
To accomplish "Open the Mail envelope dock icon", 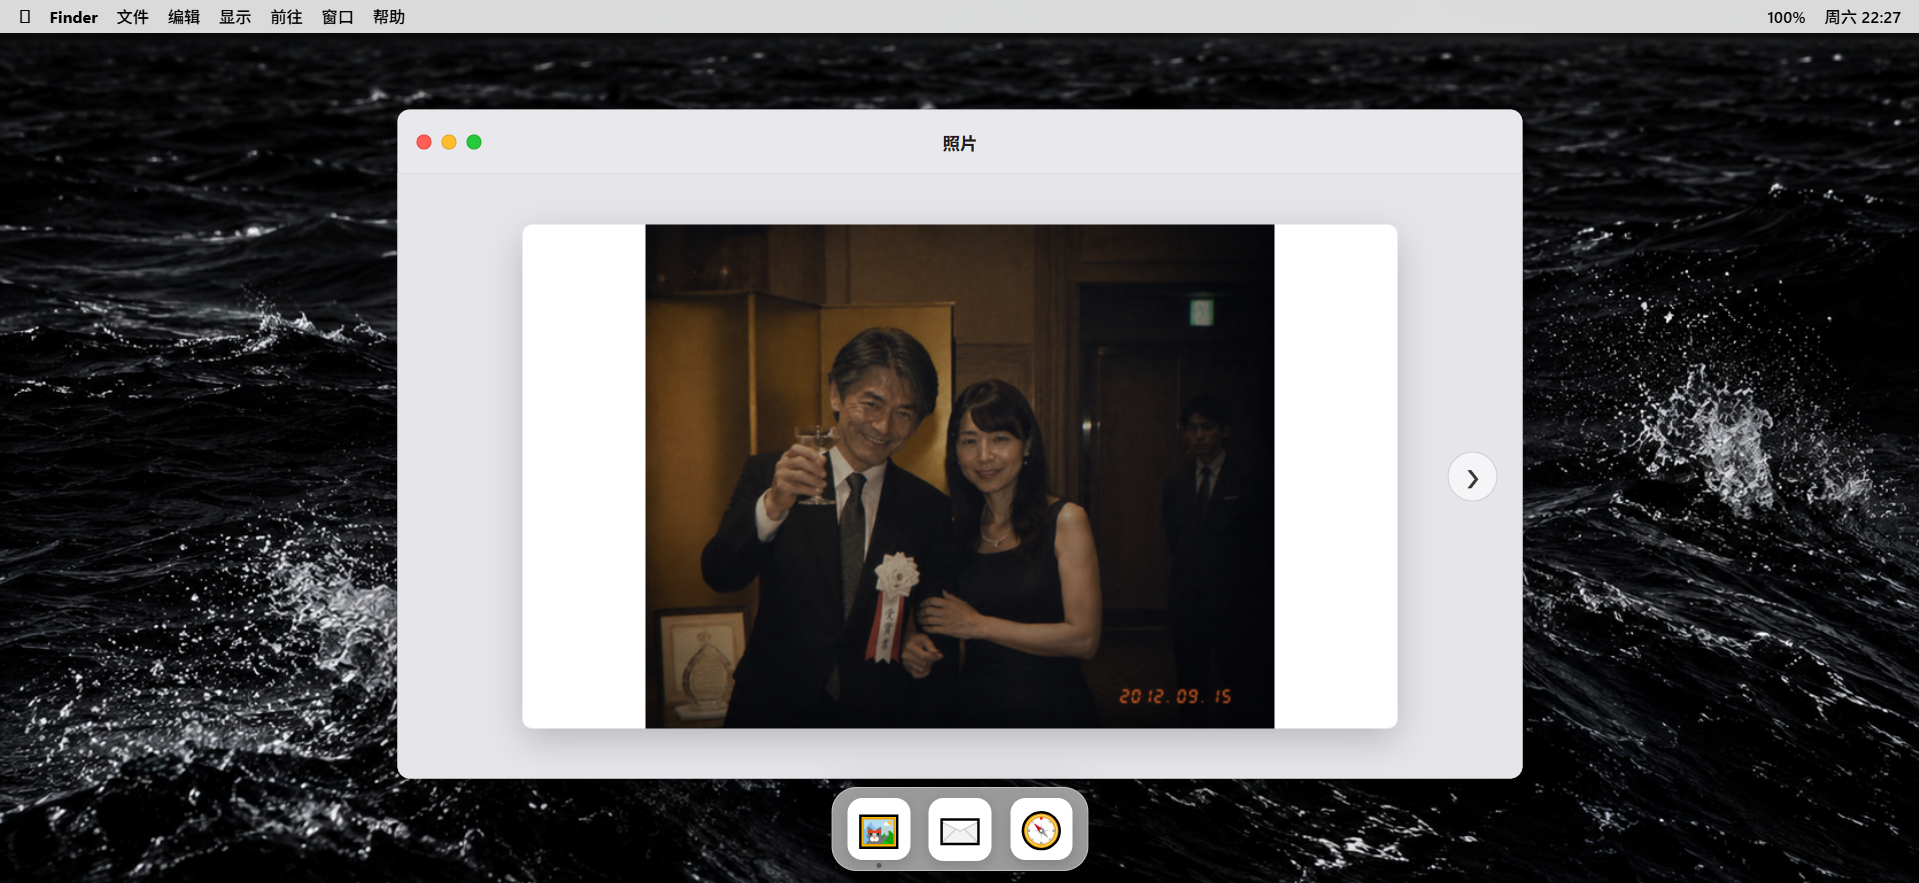I will (x=960, y=830).
